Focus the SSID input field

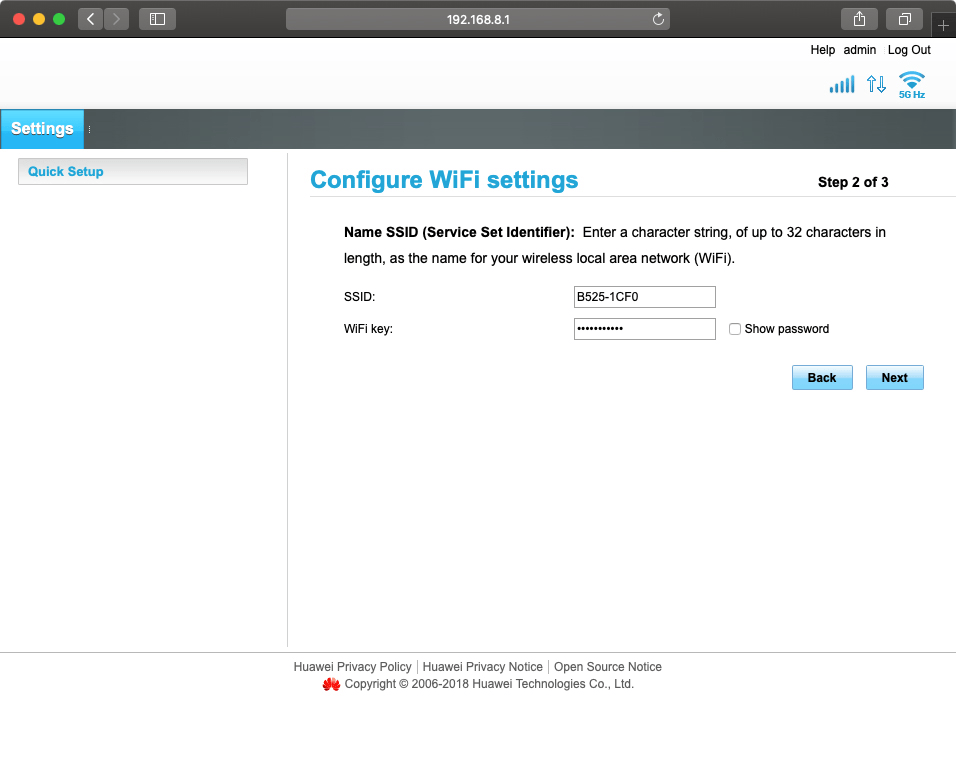coord(644,297)
